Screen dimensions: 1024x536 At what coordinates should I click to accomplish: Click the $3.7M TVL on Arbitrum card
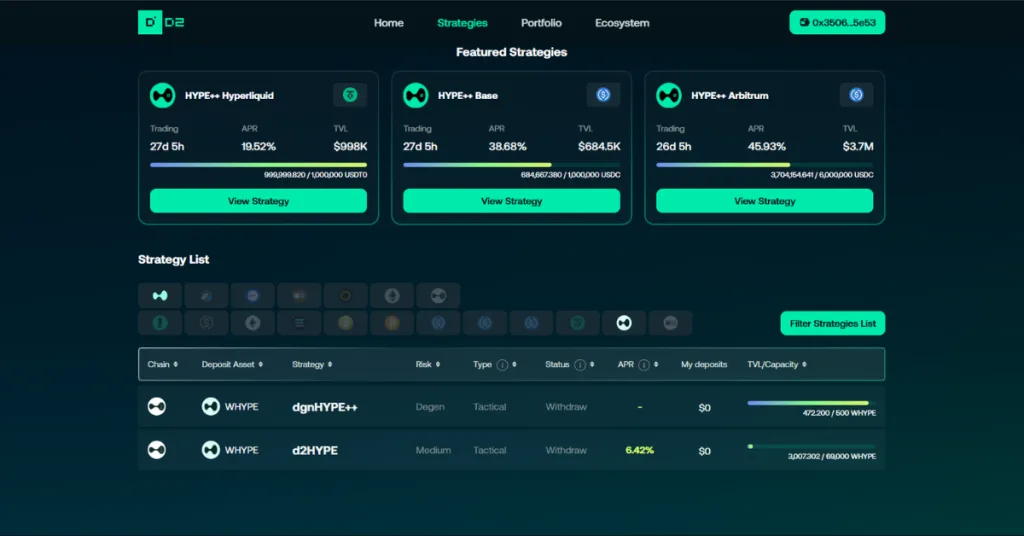(857, 146)
